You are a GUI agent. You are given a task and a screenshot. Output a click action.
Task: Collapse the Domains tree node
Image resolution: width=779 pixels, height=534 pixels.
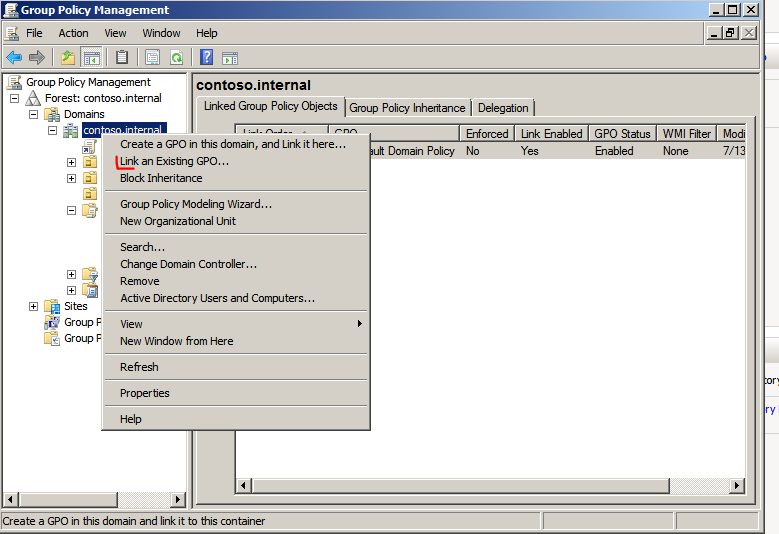coord(33,114)
